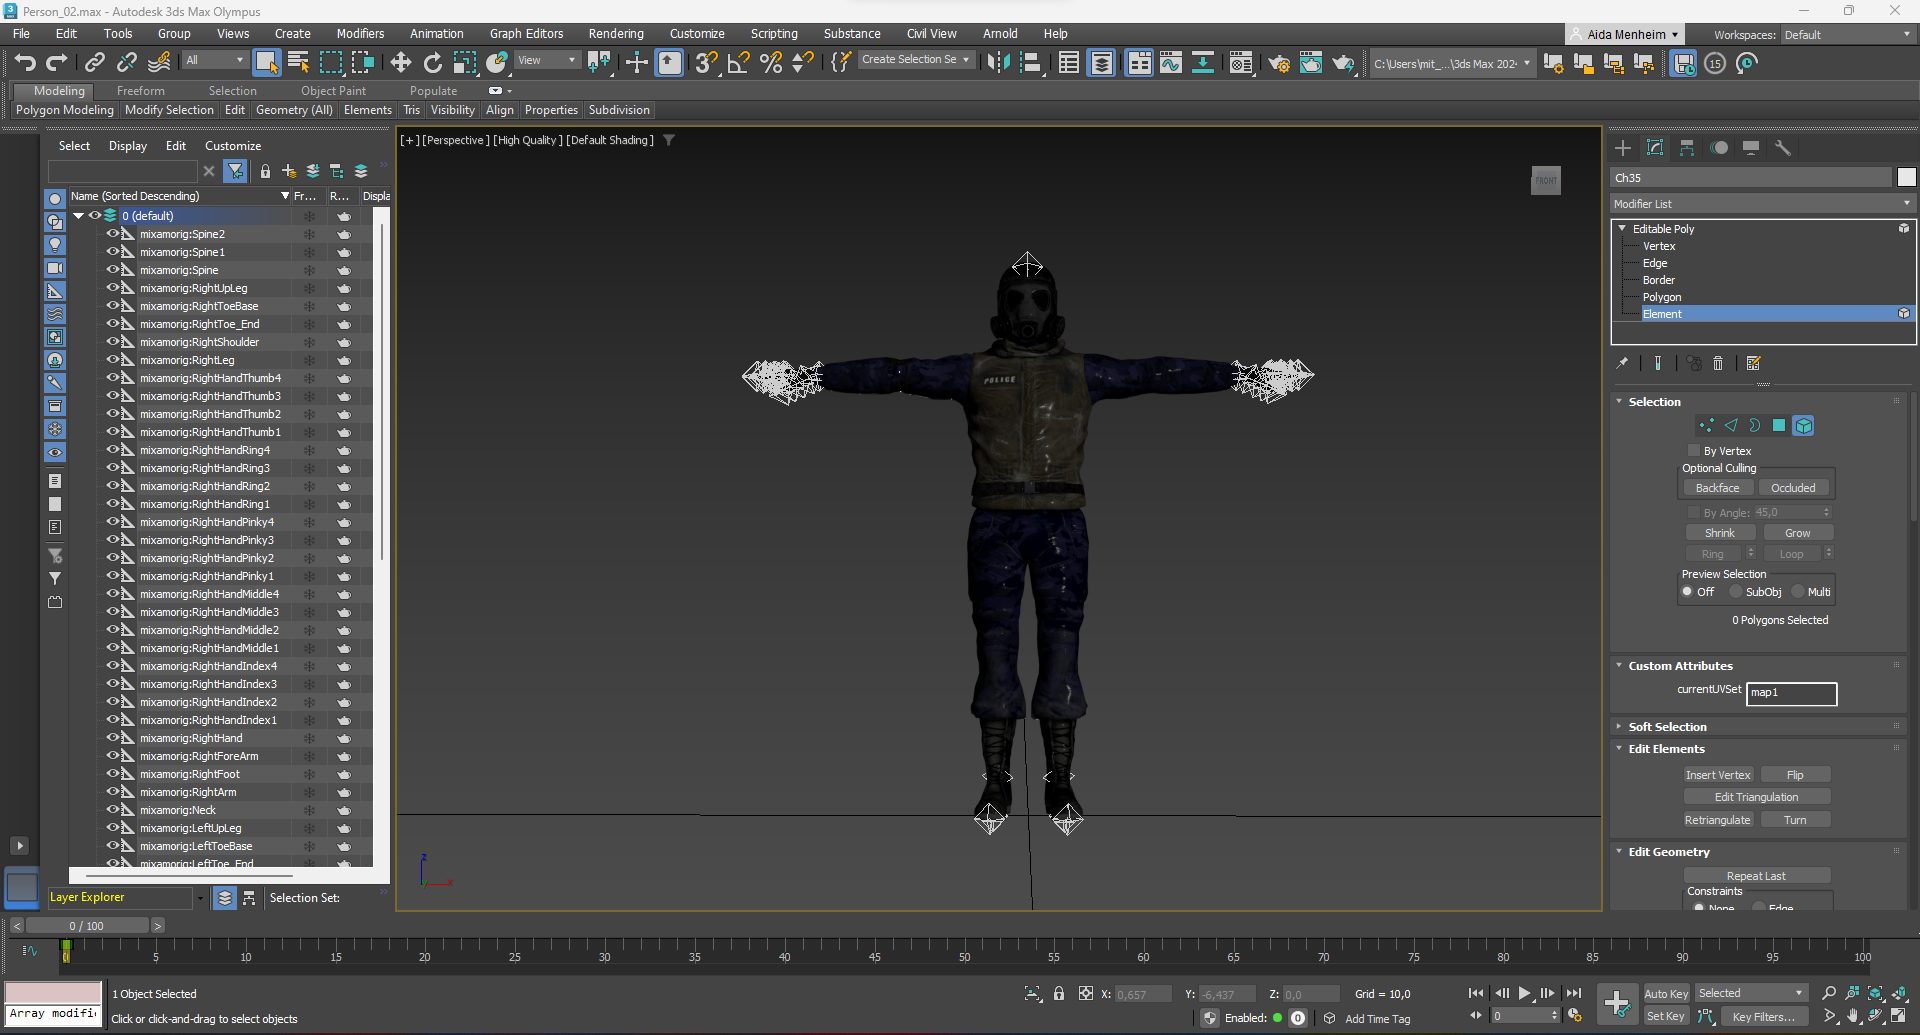The image size is (1920, 1035).
Task: Open the Rendering menu
Action: pos(616,34)
